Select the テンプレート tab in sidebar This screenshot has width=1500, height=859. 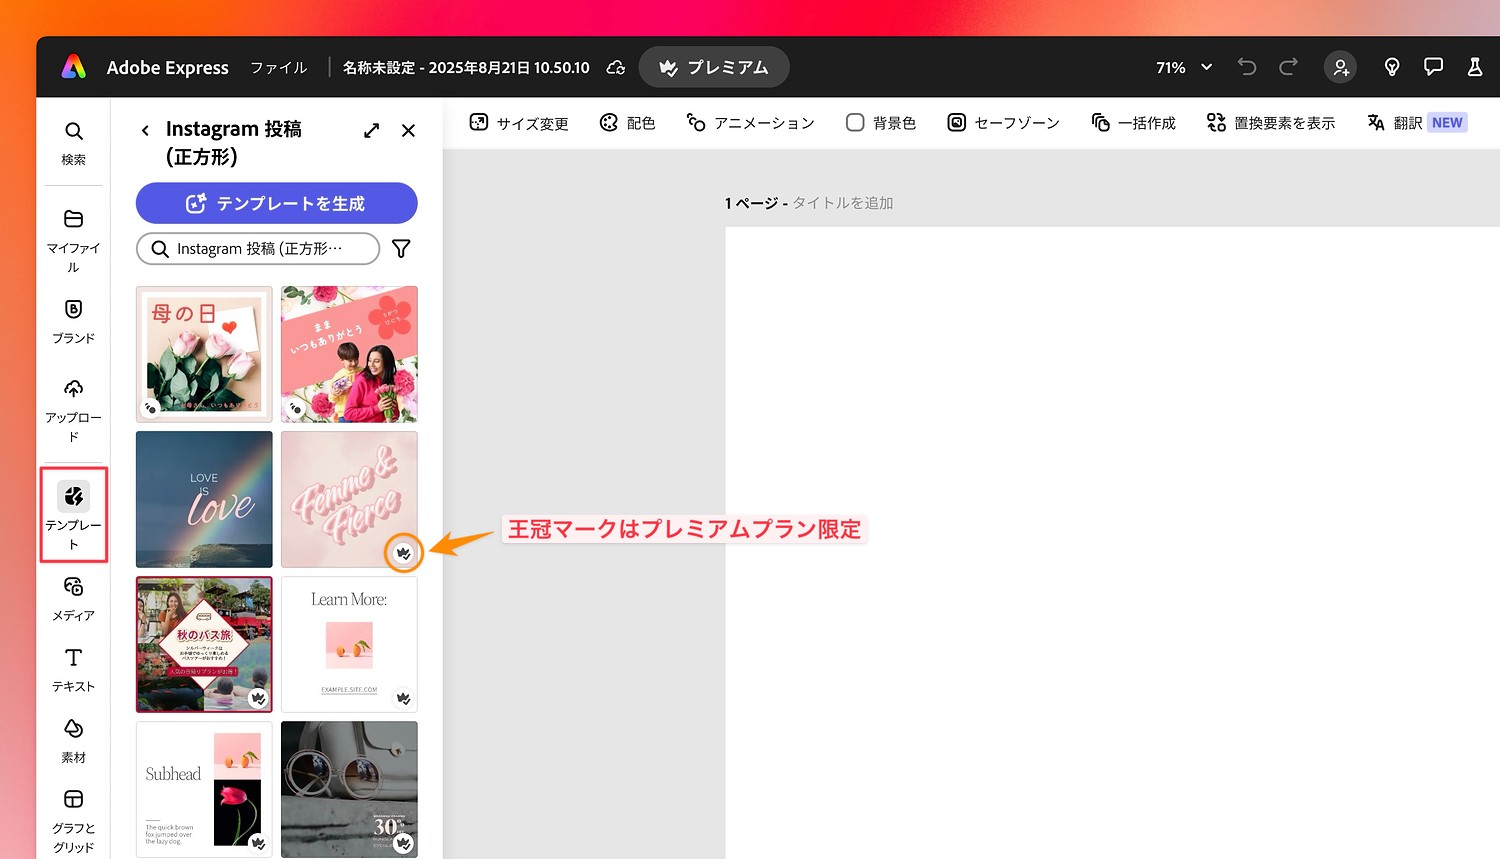[x=73, y=514]
